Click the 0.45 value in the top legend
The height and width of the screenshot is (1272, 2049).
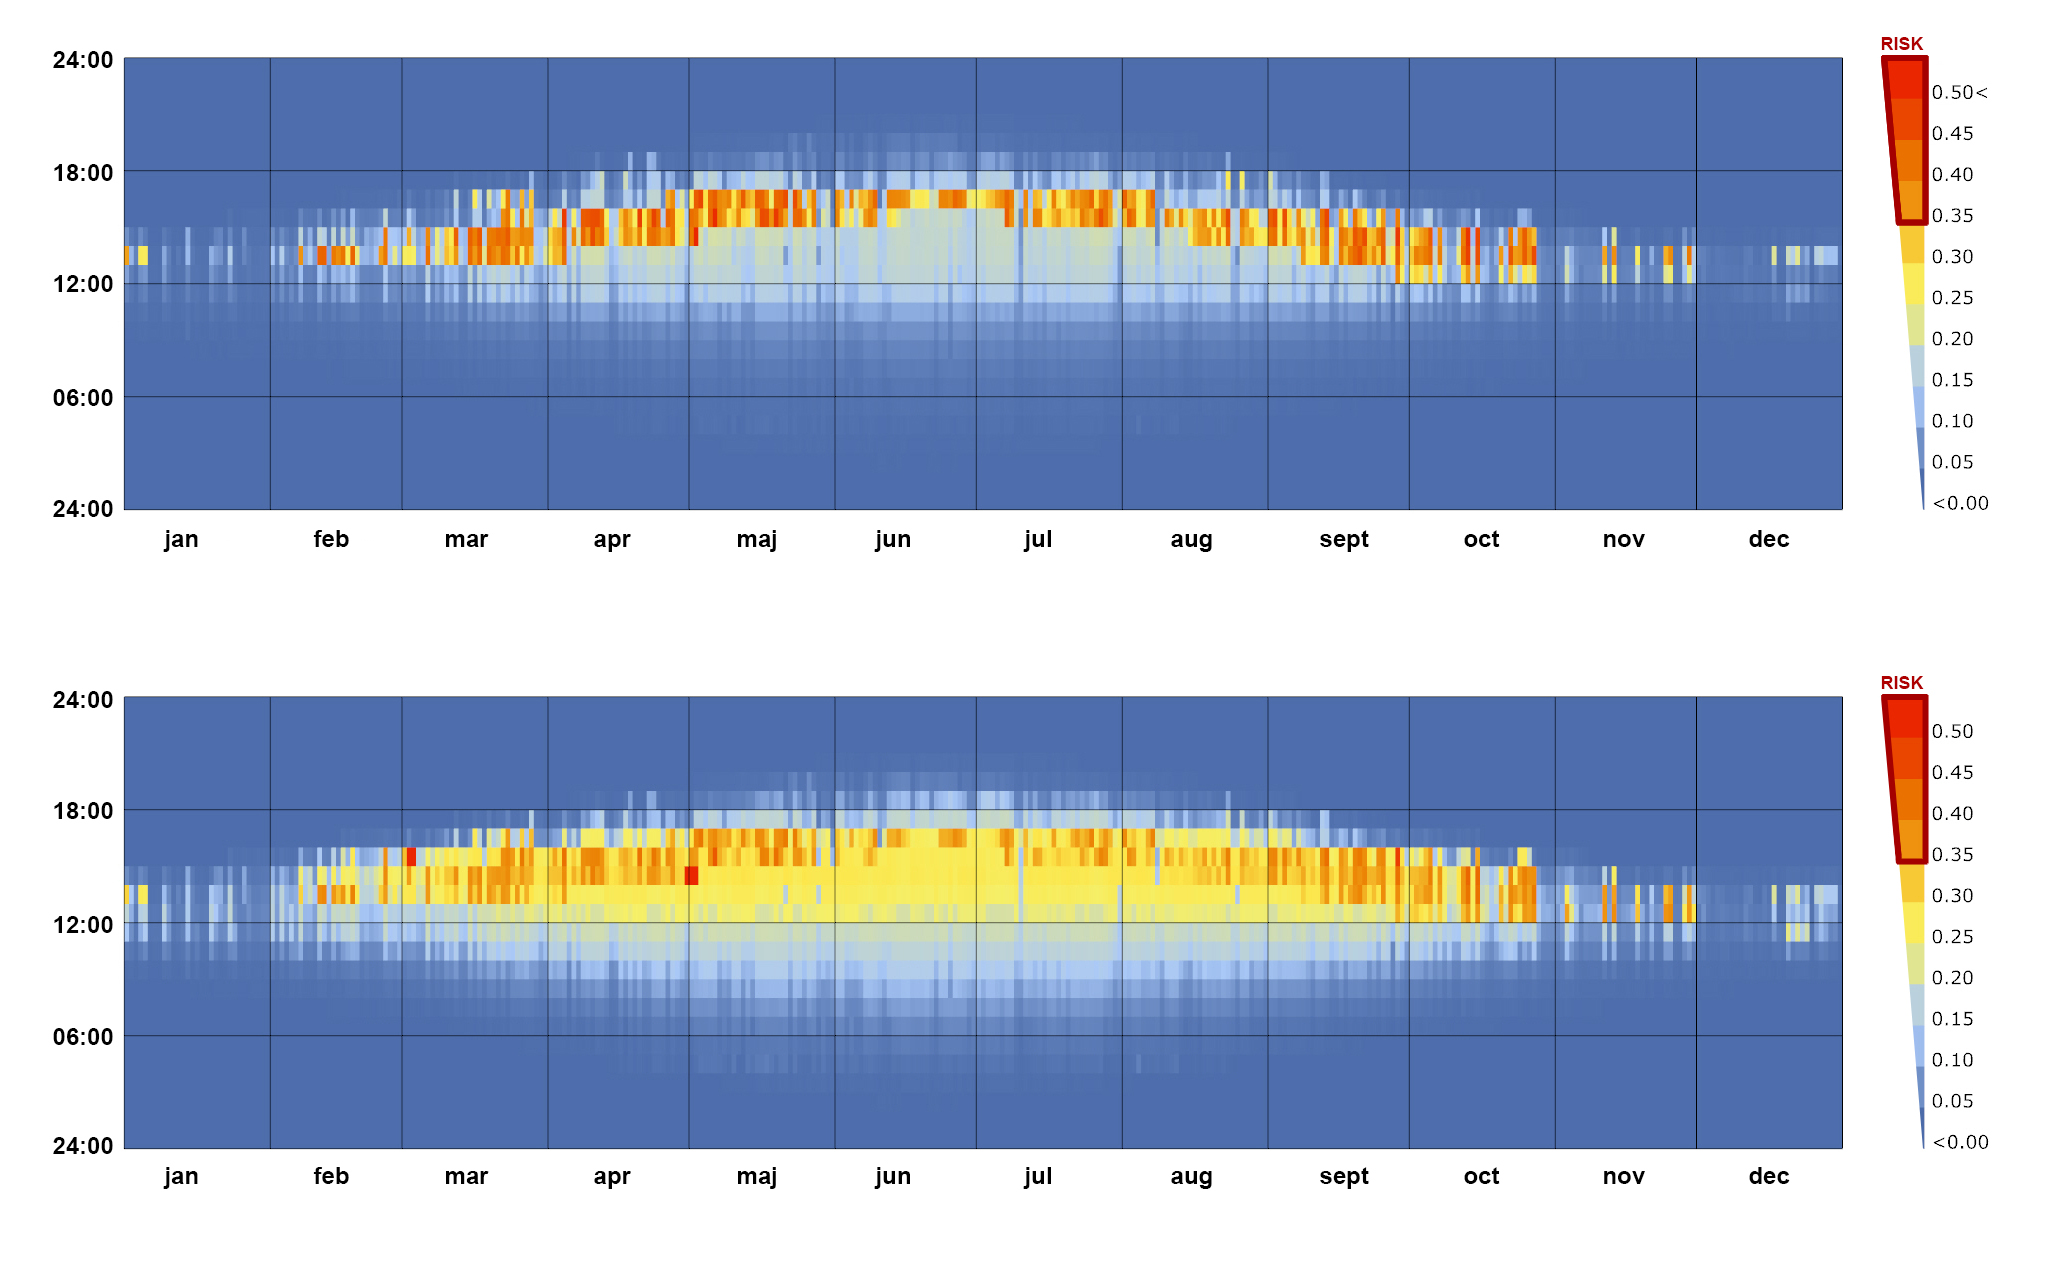1952,133
